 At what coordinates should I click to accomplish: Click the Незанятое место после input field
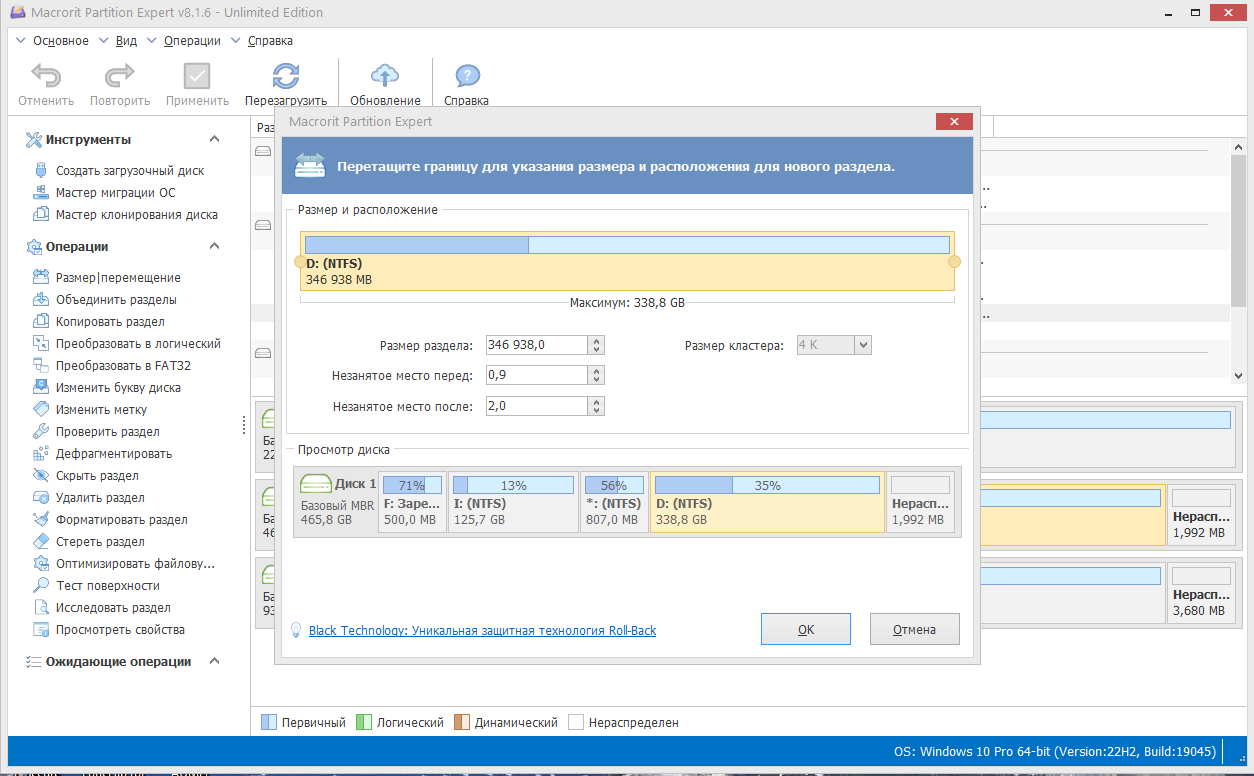click(536, 406)
